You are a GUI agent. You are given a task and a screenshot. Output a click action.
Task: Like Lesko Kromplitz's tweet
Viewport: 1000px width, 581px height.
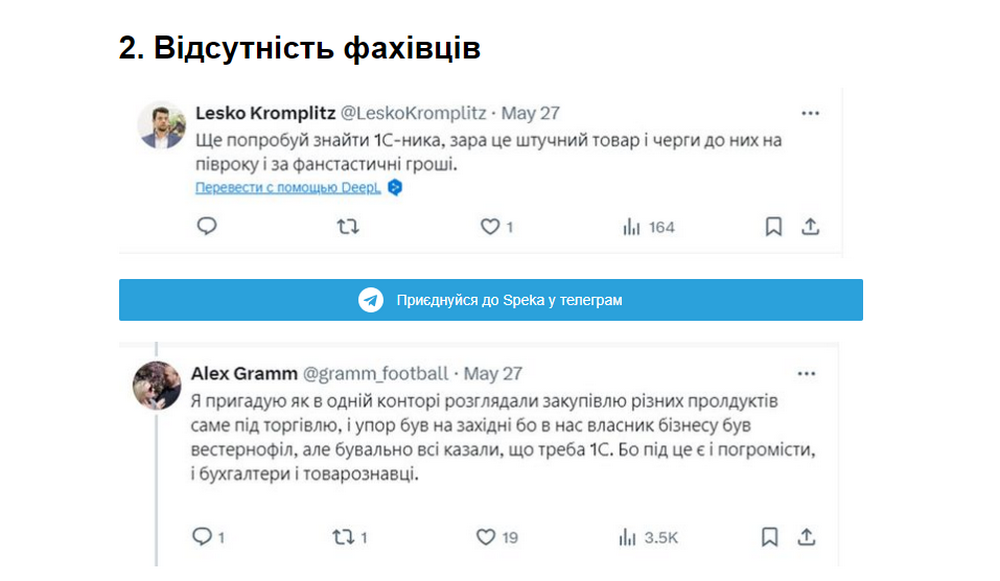pos(488,227)
